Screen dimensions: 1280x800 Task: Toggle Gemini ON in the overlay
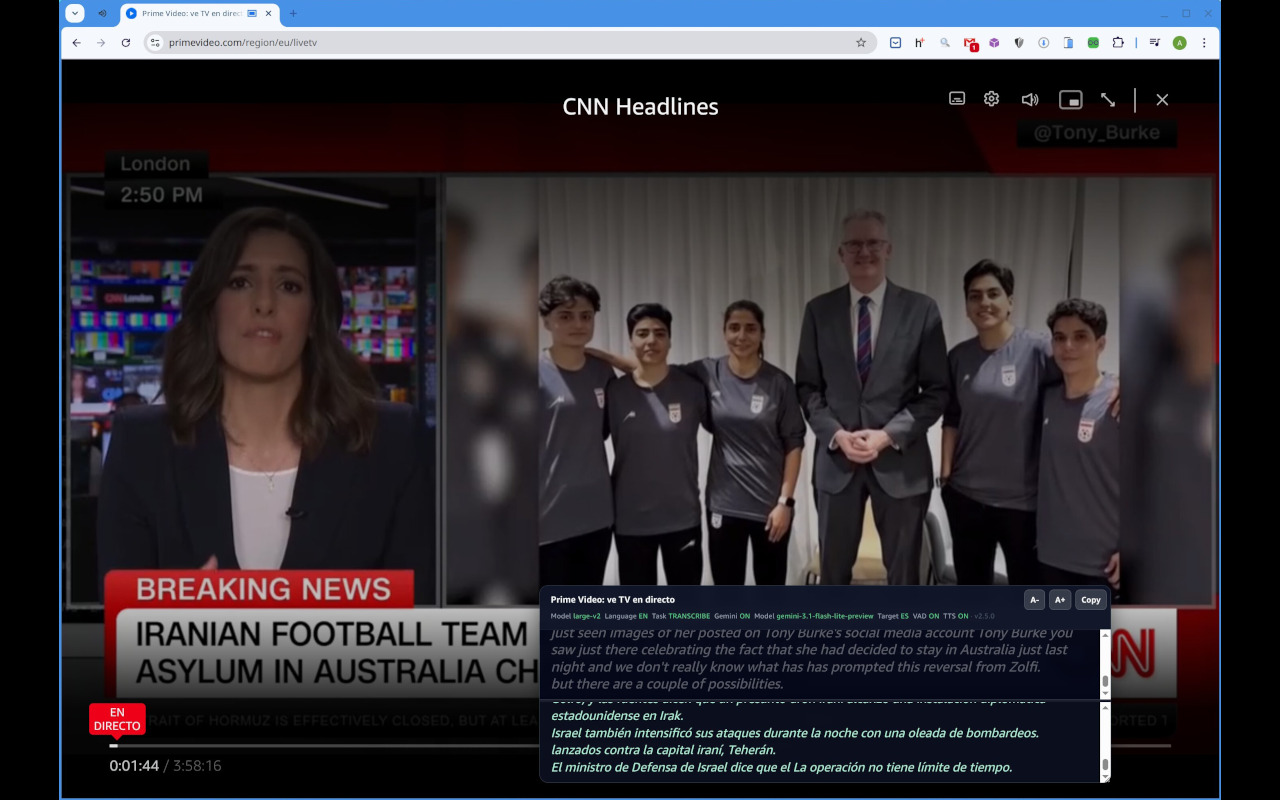click(732, 616)
